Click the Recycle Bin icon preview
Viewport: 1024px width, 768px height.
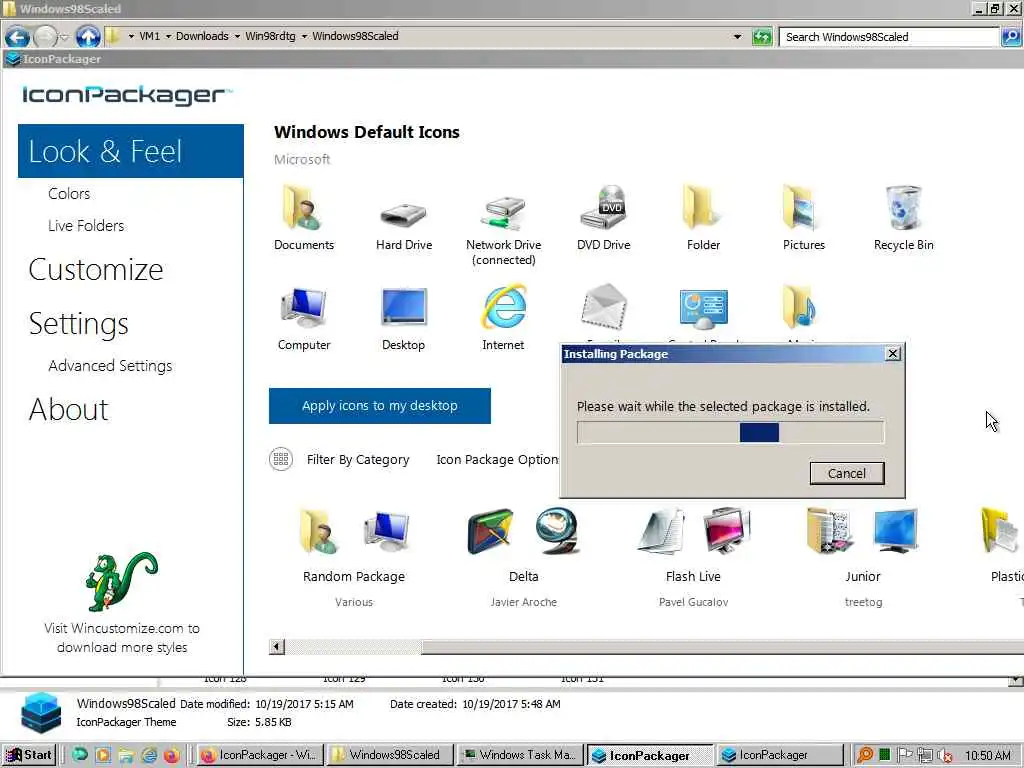[903, 208]
